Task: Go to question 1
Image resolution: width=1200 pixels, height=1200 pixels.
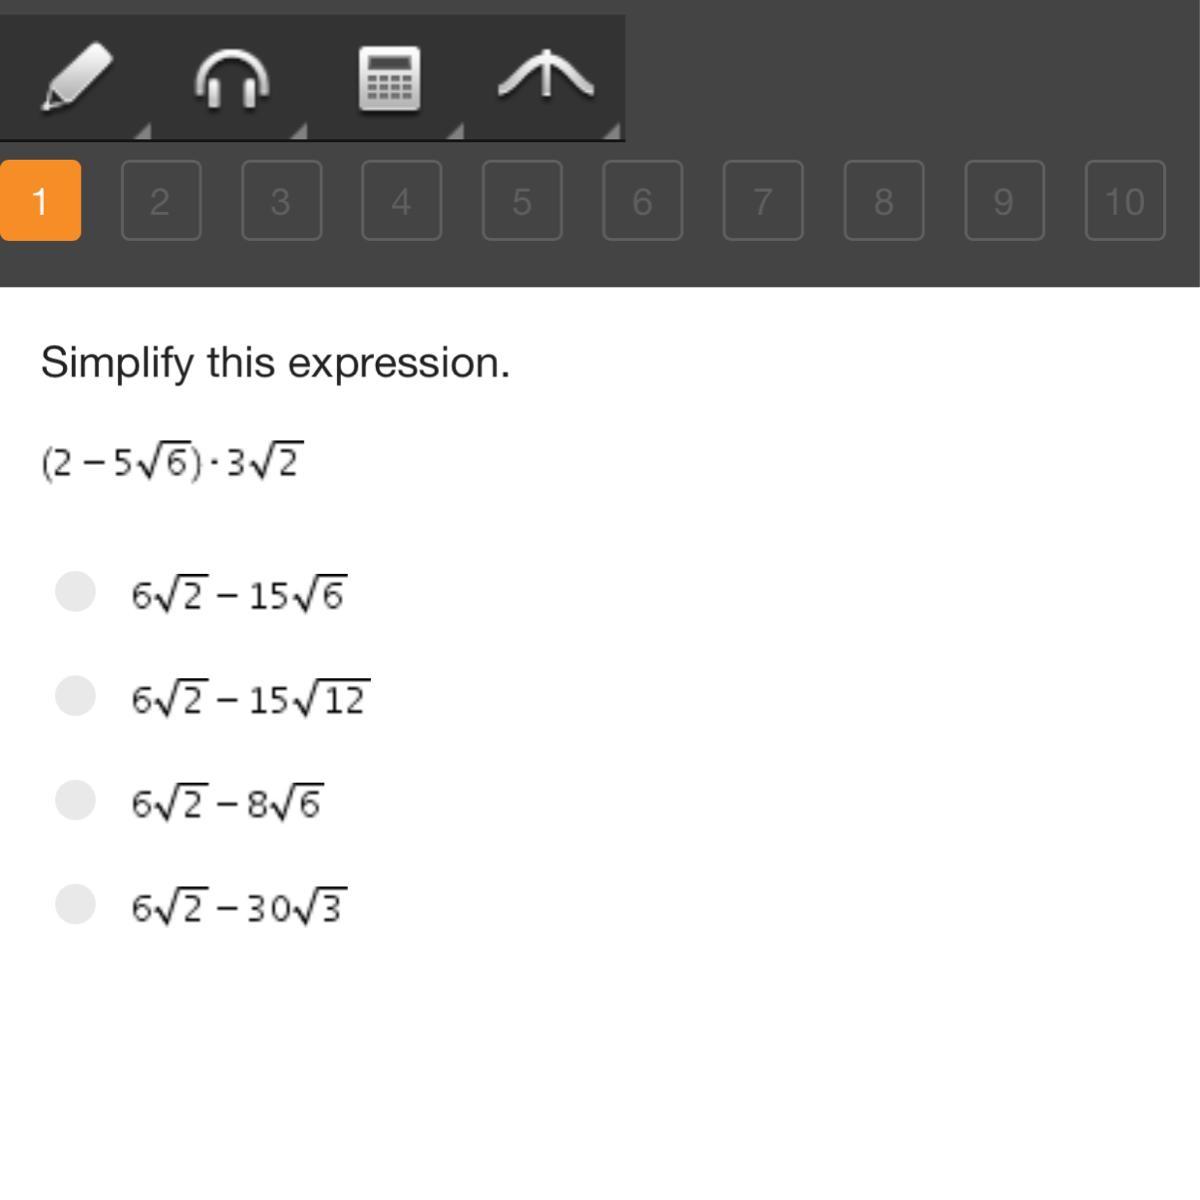Action: click(40, 201)
